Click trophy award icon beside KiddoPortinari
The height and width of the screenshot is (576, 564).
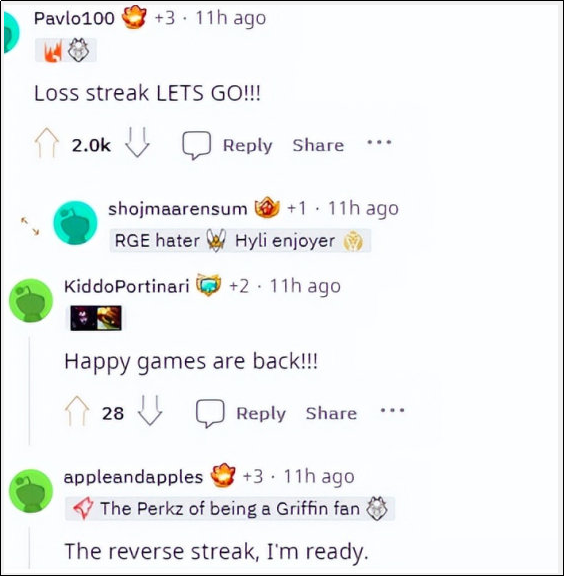coord(209,285)
